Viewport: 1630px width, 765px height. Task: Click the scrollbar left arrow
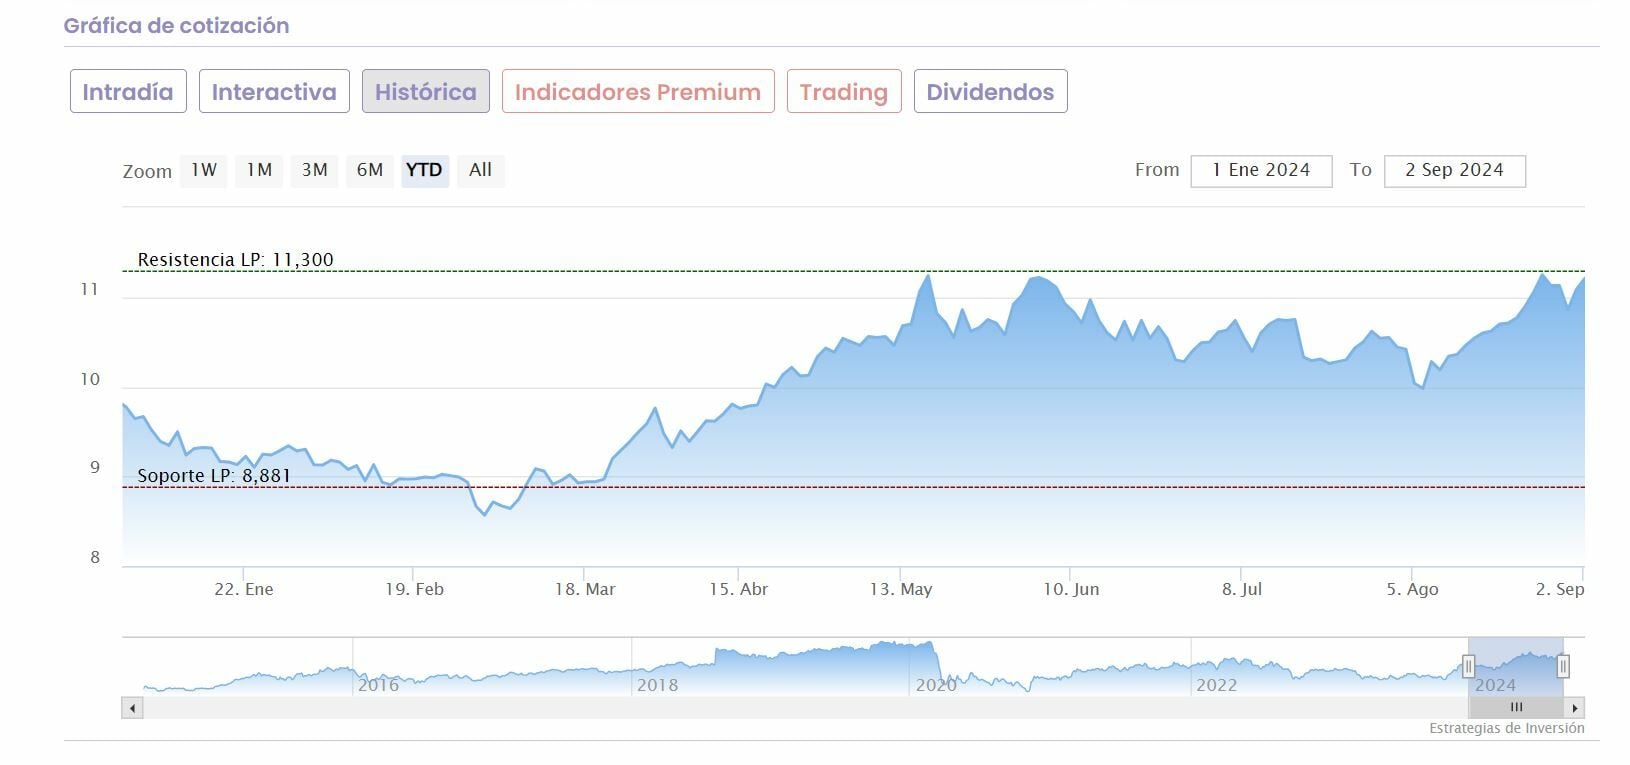click(x=132, y=708)
